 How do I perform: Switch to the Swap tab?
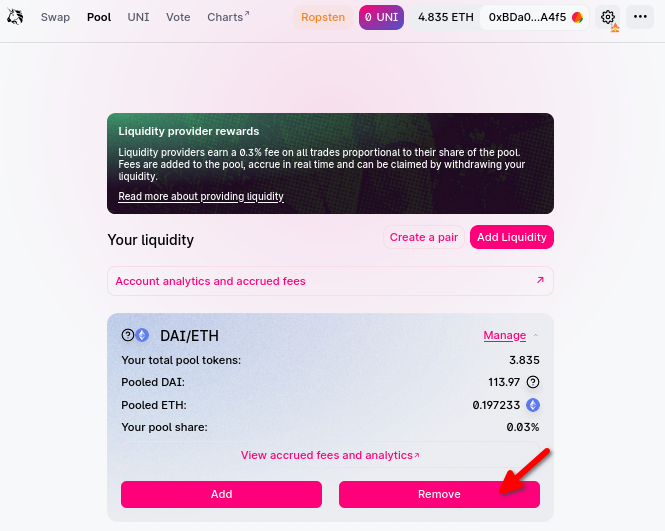(55, 17)
